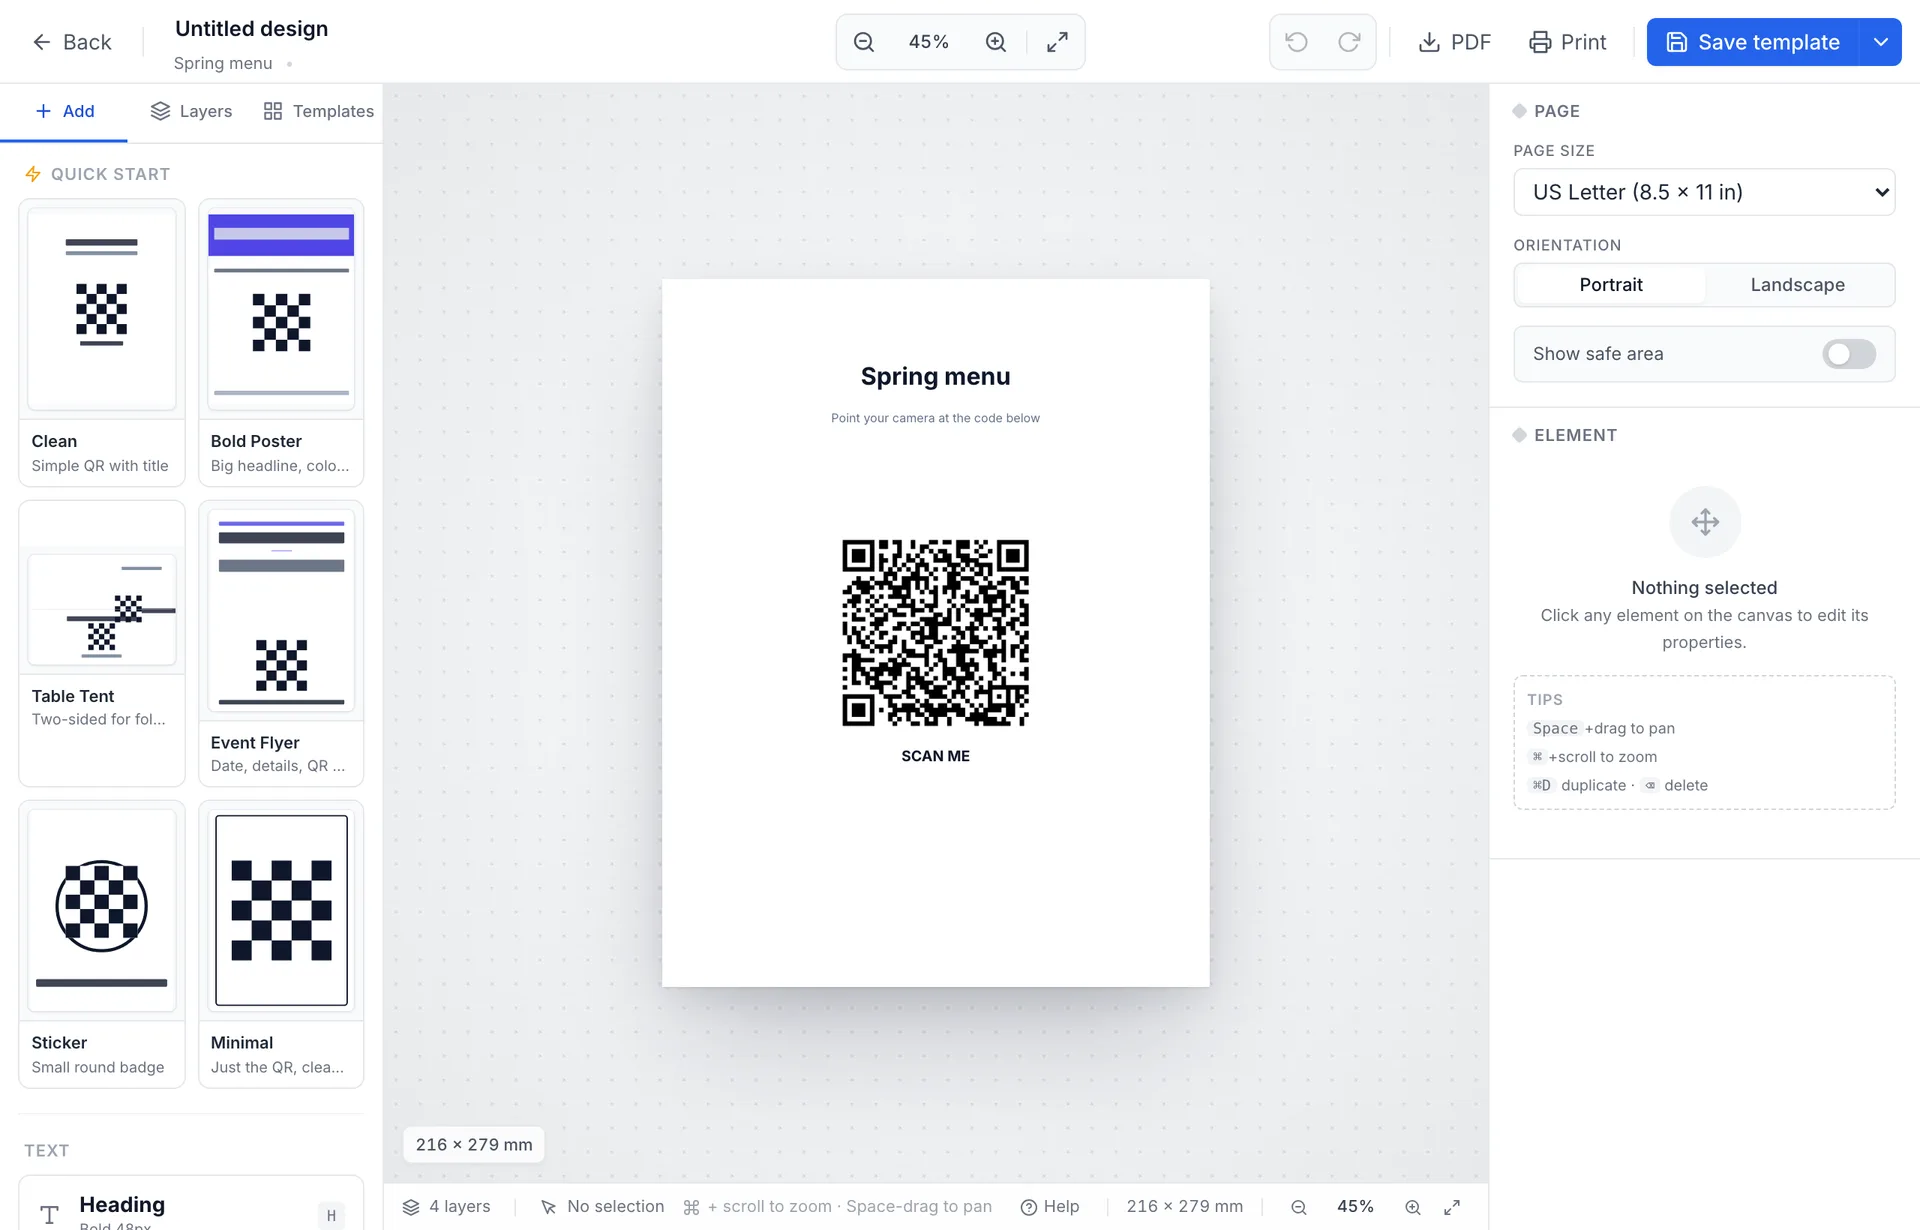The image size is (1920, 1230).
Task: Select the camera instruction subtitle on canvas
Action: pyautogui.click(x=935, y=418)
